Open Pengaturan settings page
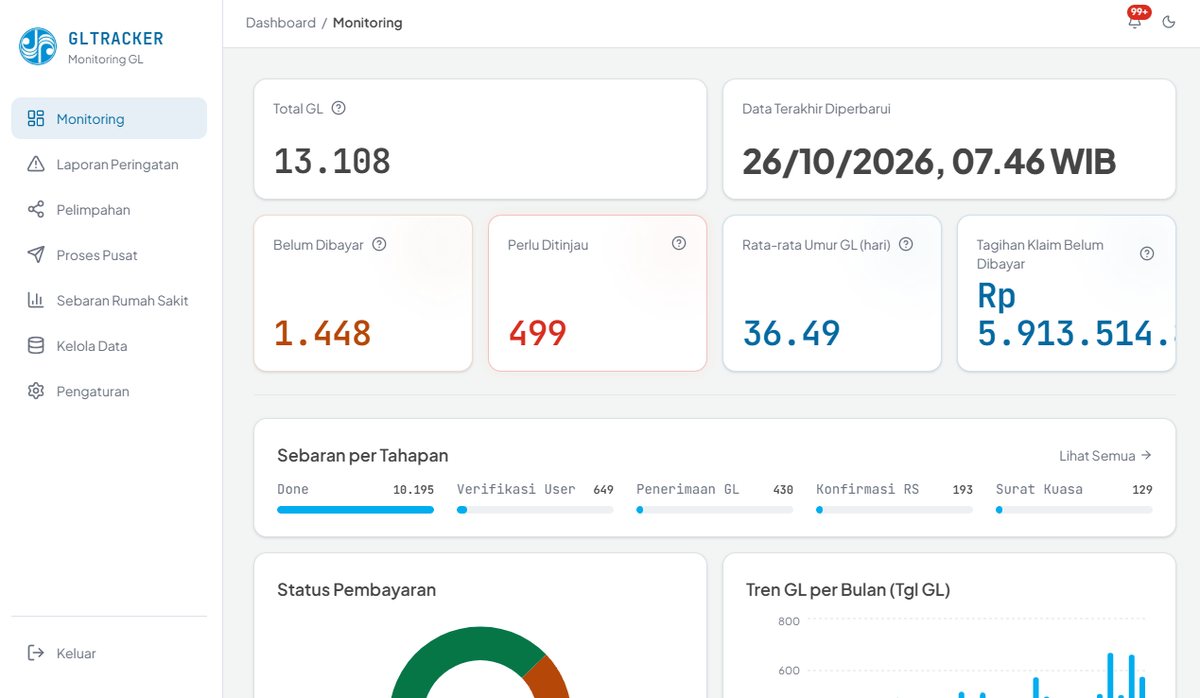Screen dimensions: 1200x698 click(109, 391)
